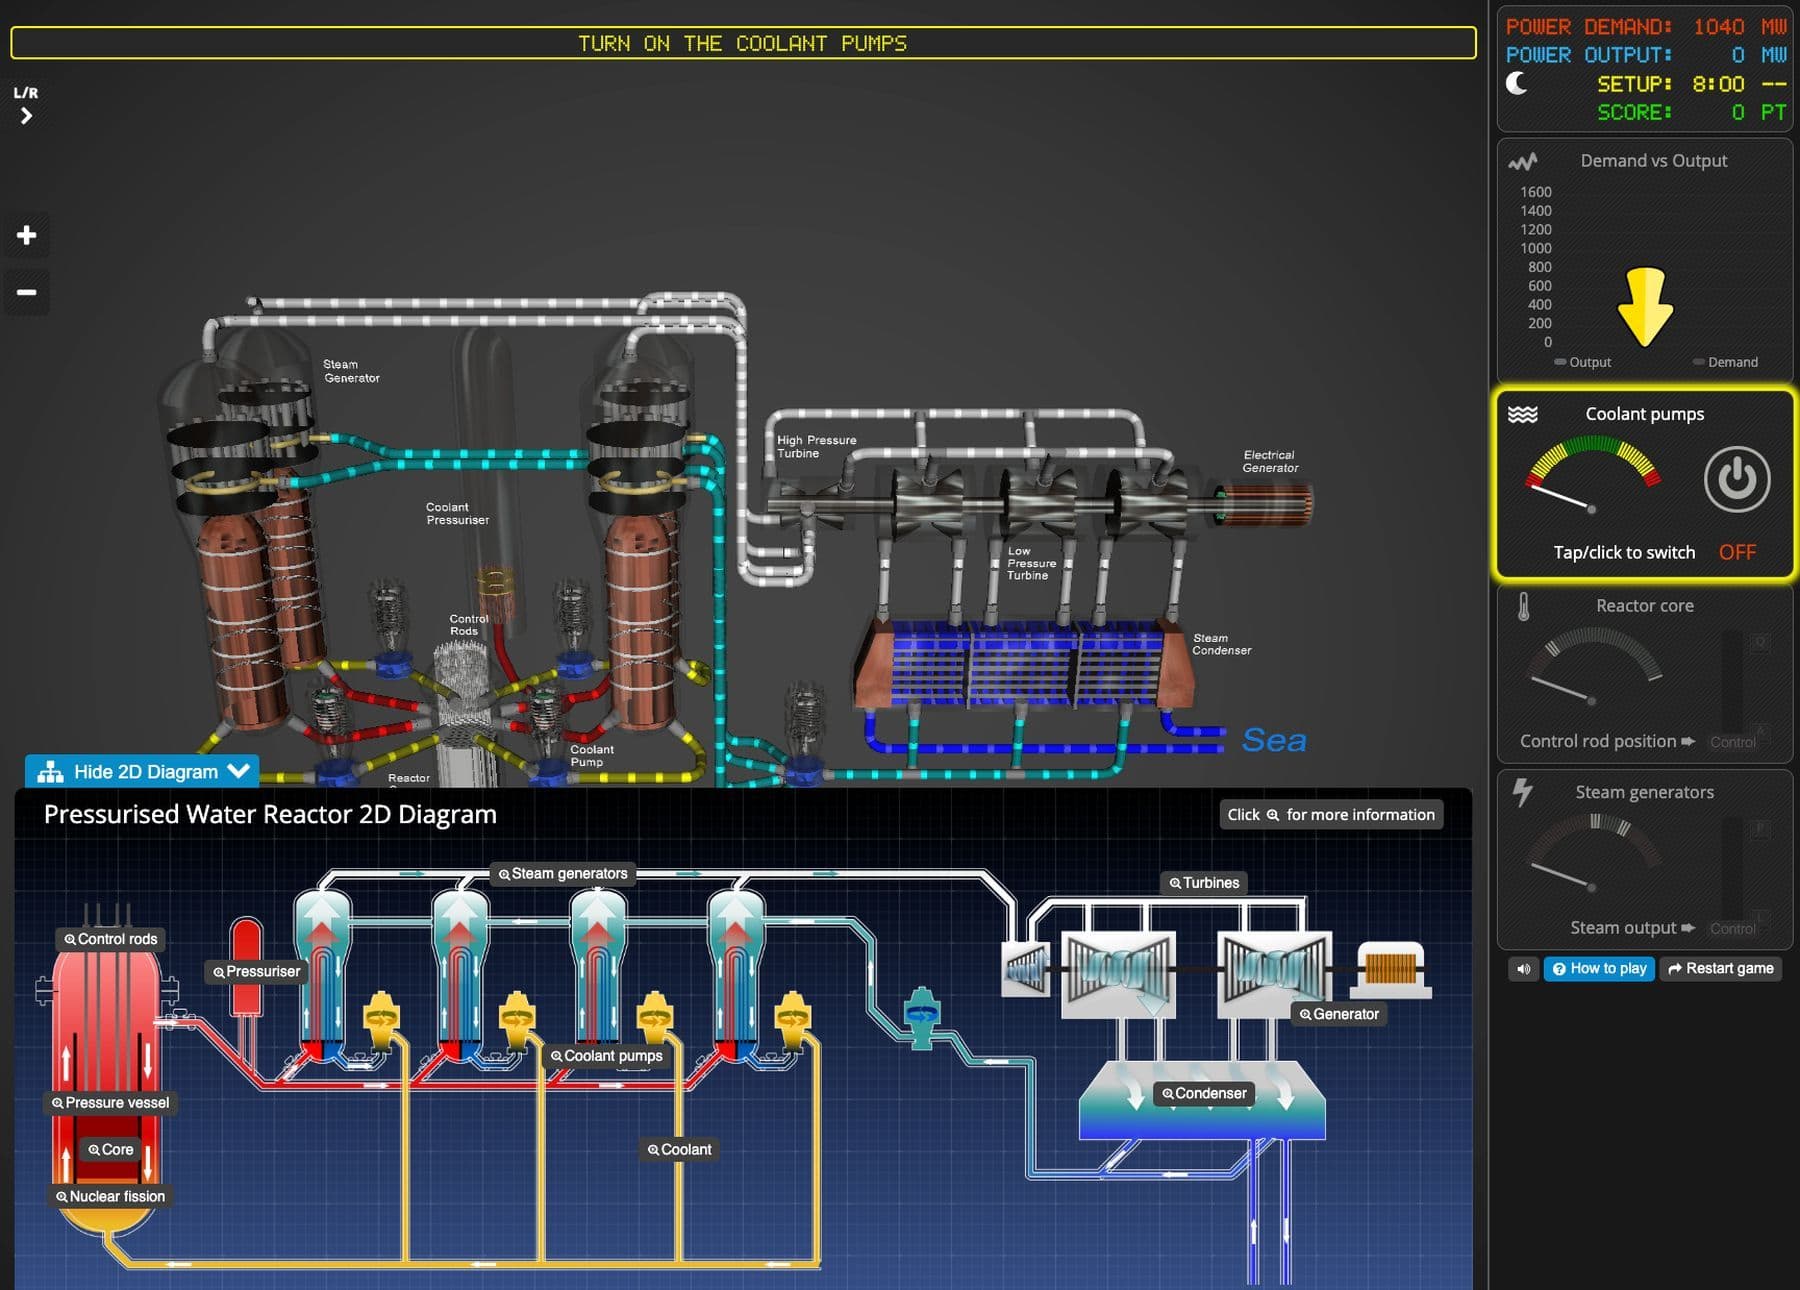Expand the L/R side panel arrow

(x=24, y=115)
